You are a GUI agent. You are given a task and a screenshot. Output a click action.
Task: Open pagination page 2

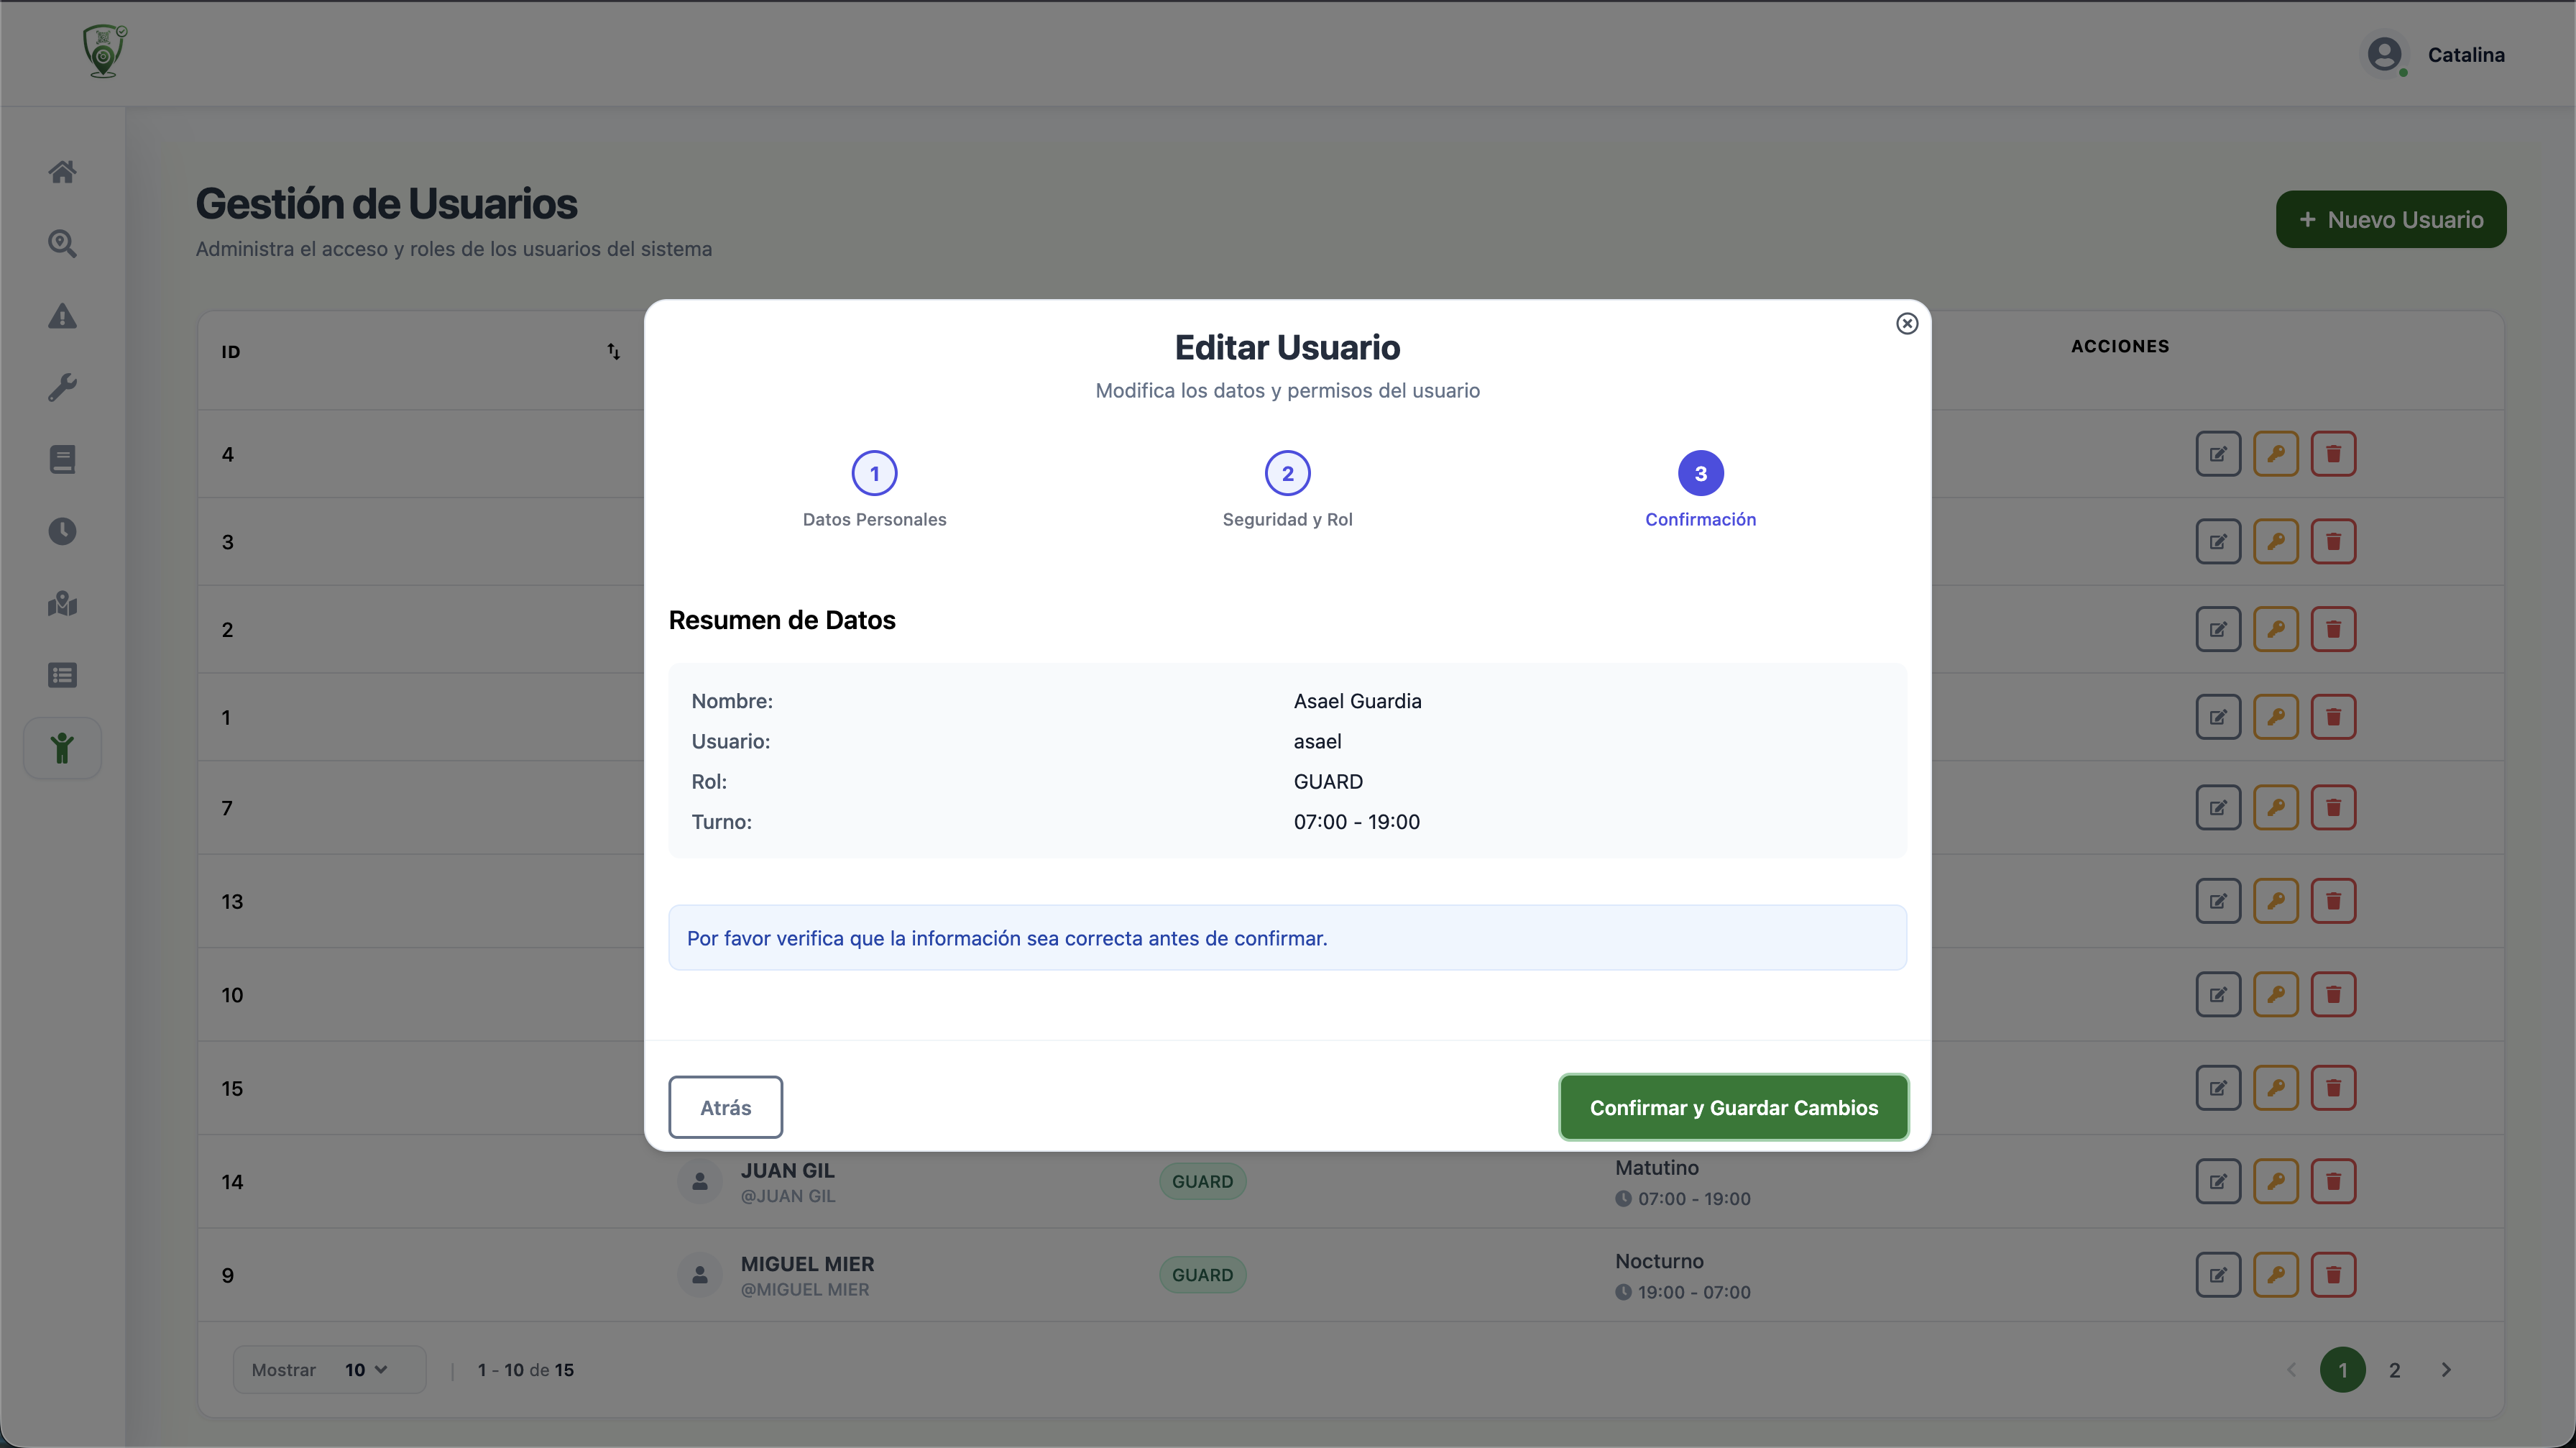(x=2394, y=1370)
